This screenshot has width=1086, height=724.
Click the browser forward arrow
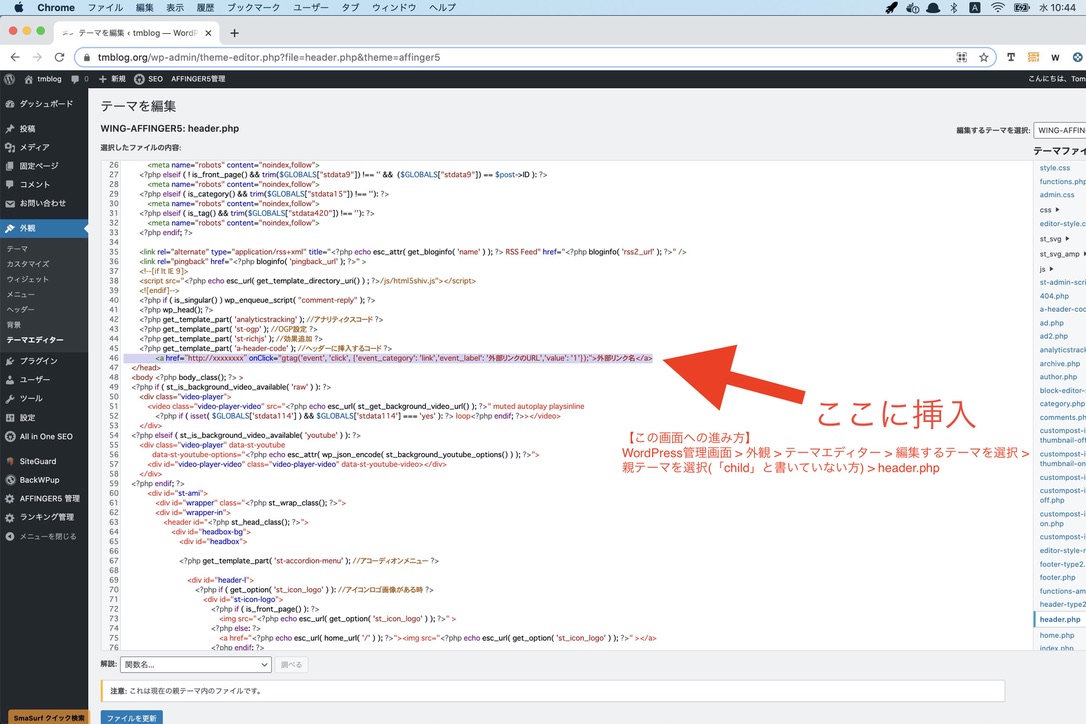coord(37,58)
